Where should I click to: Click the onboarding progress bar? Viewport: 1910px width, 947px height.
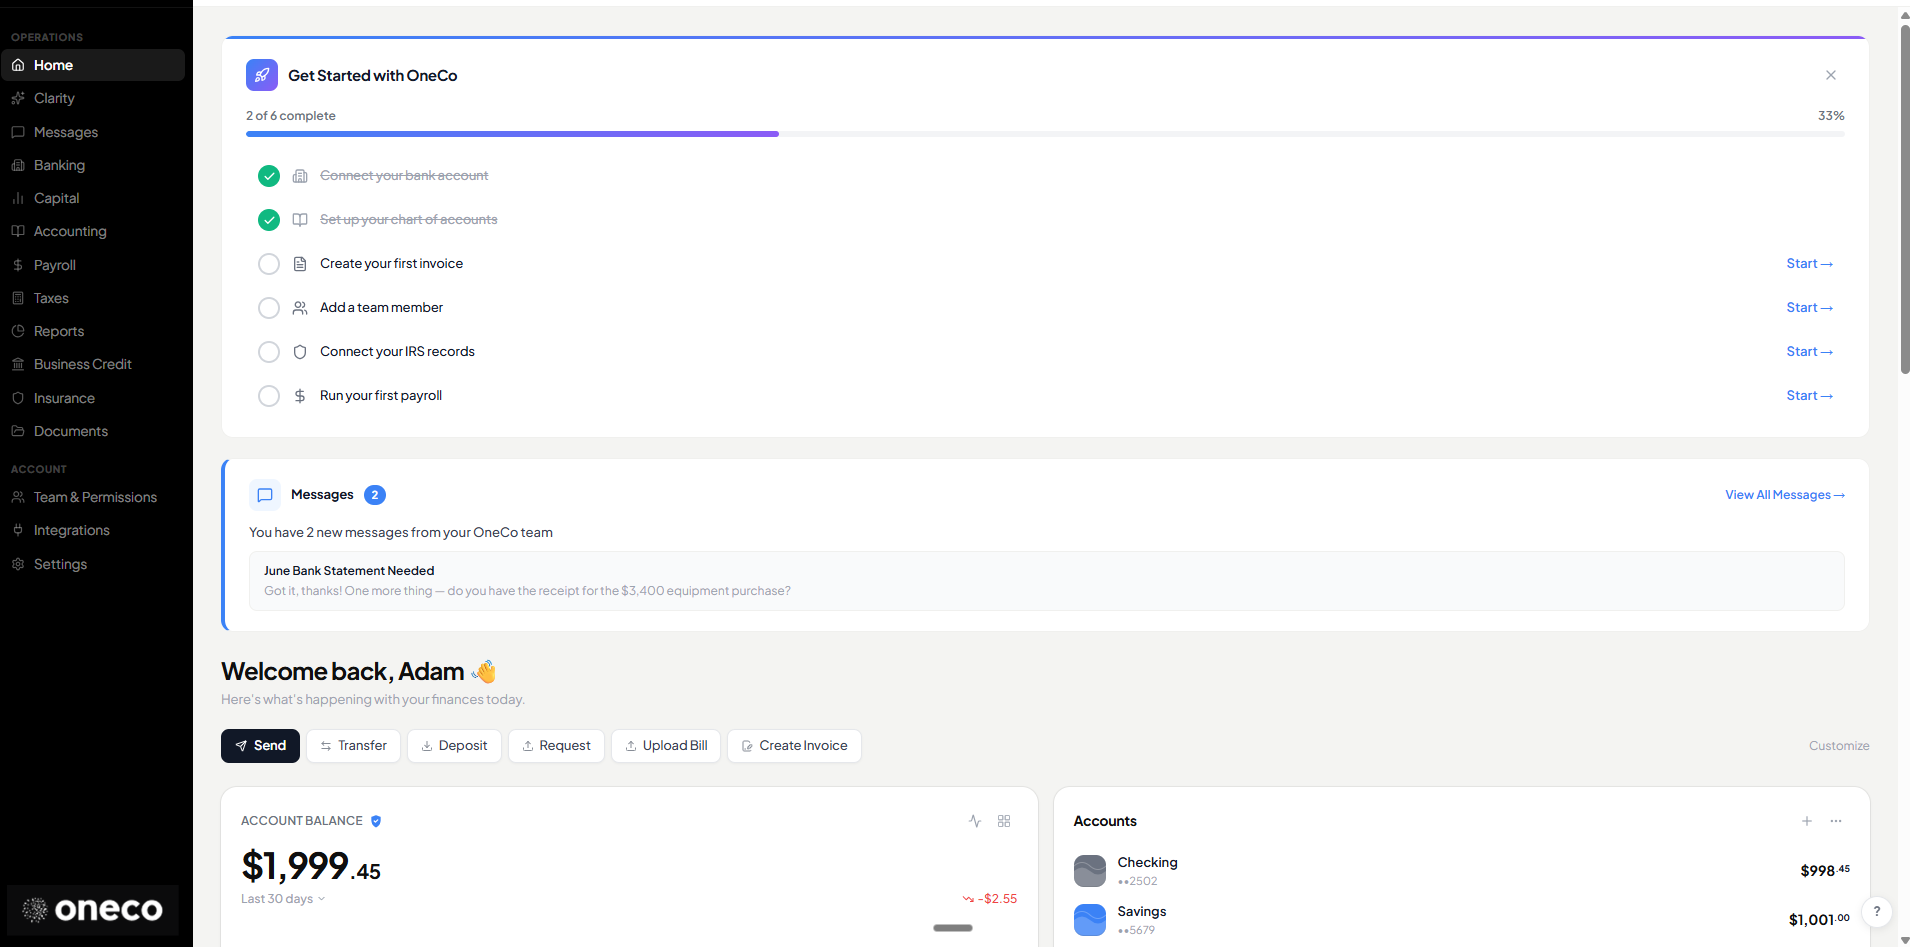(1044, 134)
